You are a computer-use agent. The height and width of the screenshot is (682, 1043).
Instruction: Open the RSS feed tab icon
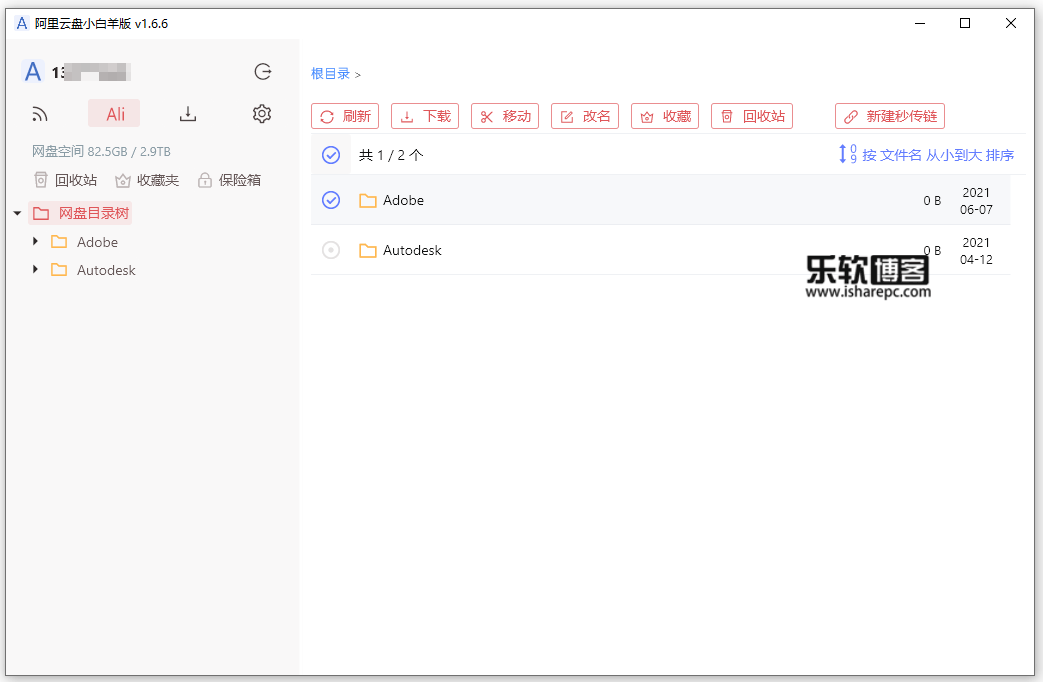[40, 114]
